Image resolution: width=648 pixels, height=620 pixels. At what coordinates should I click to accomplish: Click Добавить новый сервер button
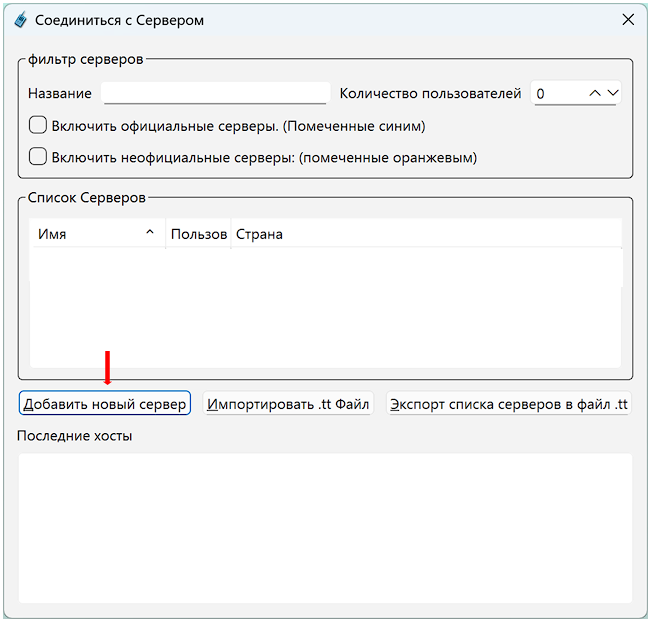click(x=105, y=403)
